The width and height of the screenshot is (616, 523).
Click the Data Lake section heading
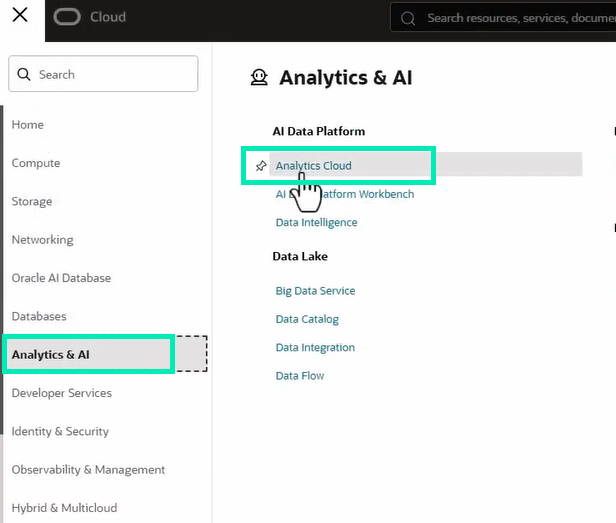tap(300, 256)
